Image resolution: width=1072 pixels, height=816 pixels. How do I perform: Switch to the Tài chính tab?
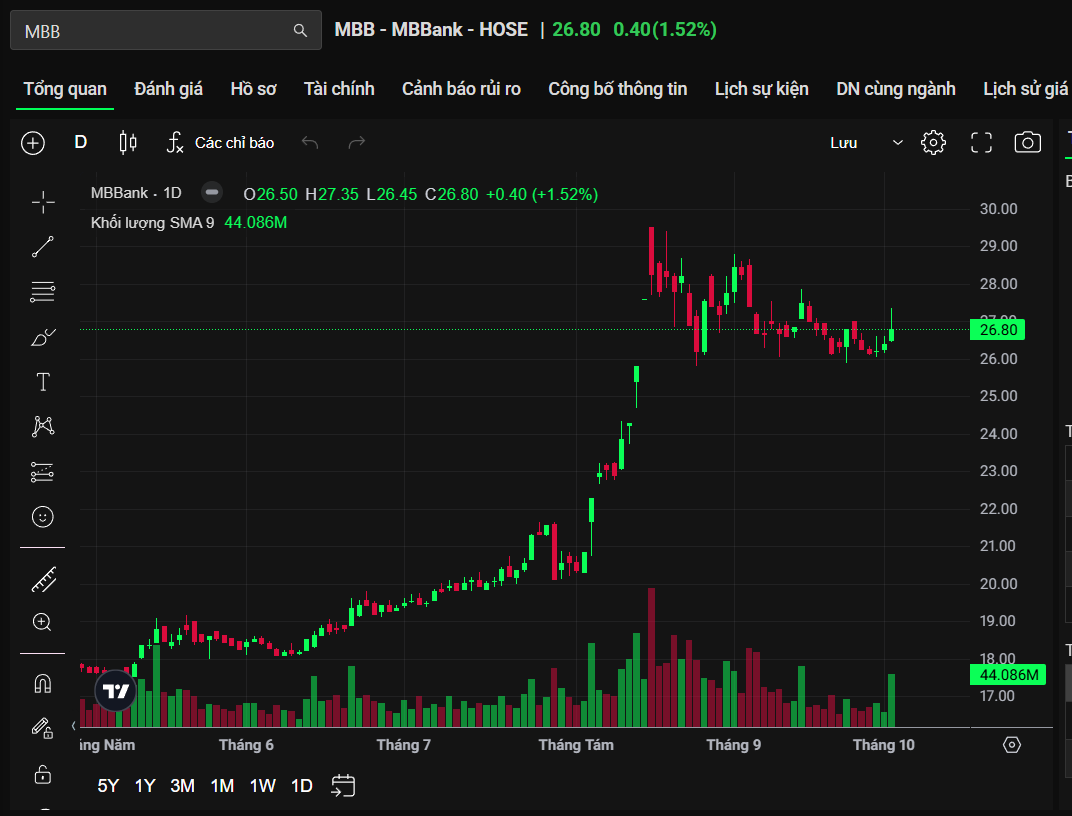click(339, 89)
